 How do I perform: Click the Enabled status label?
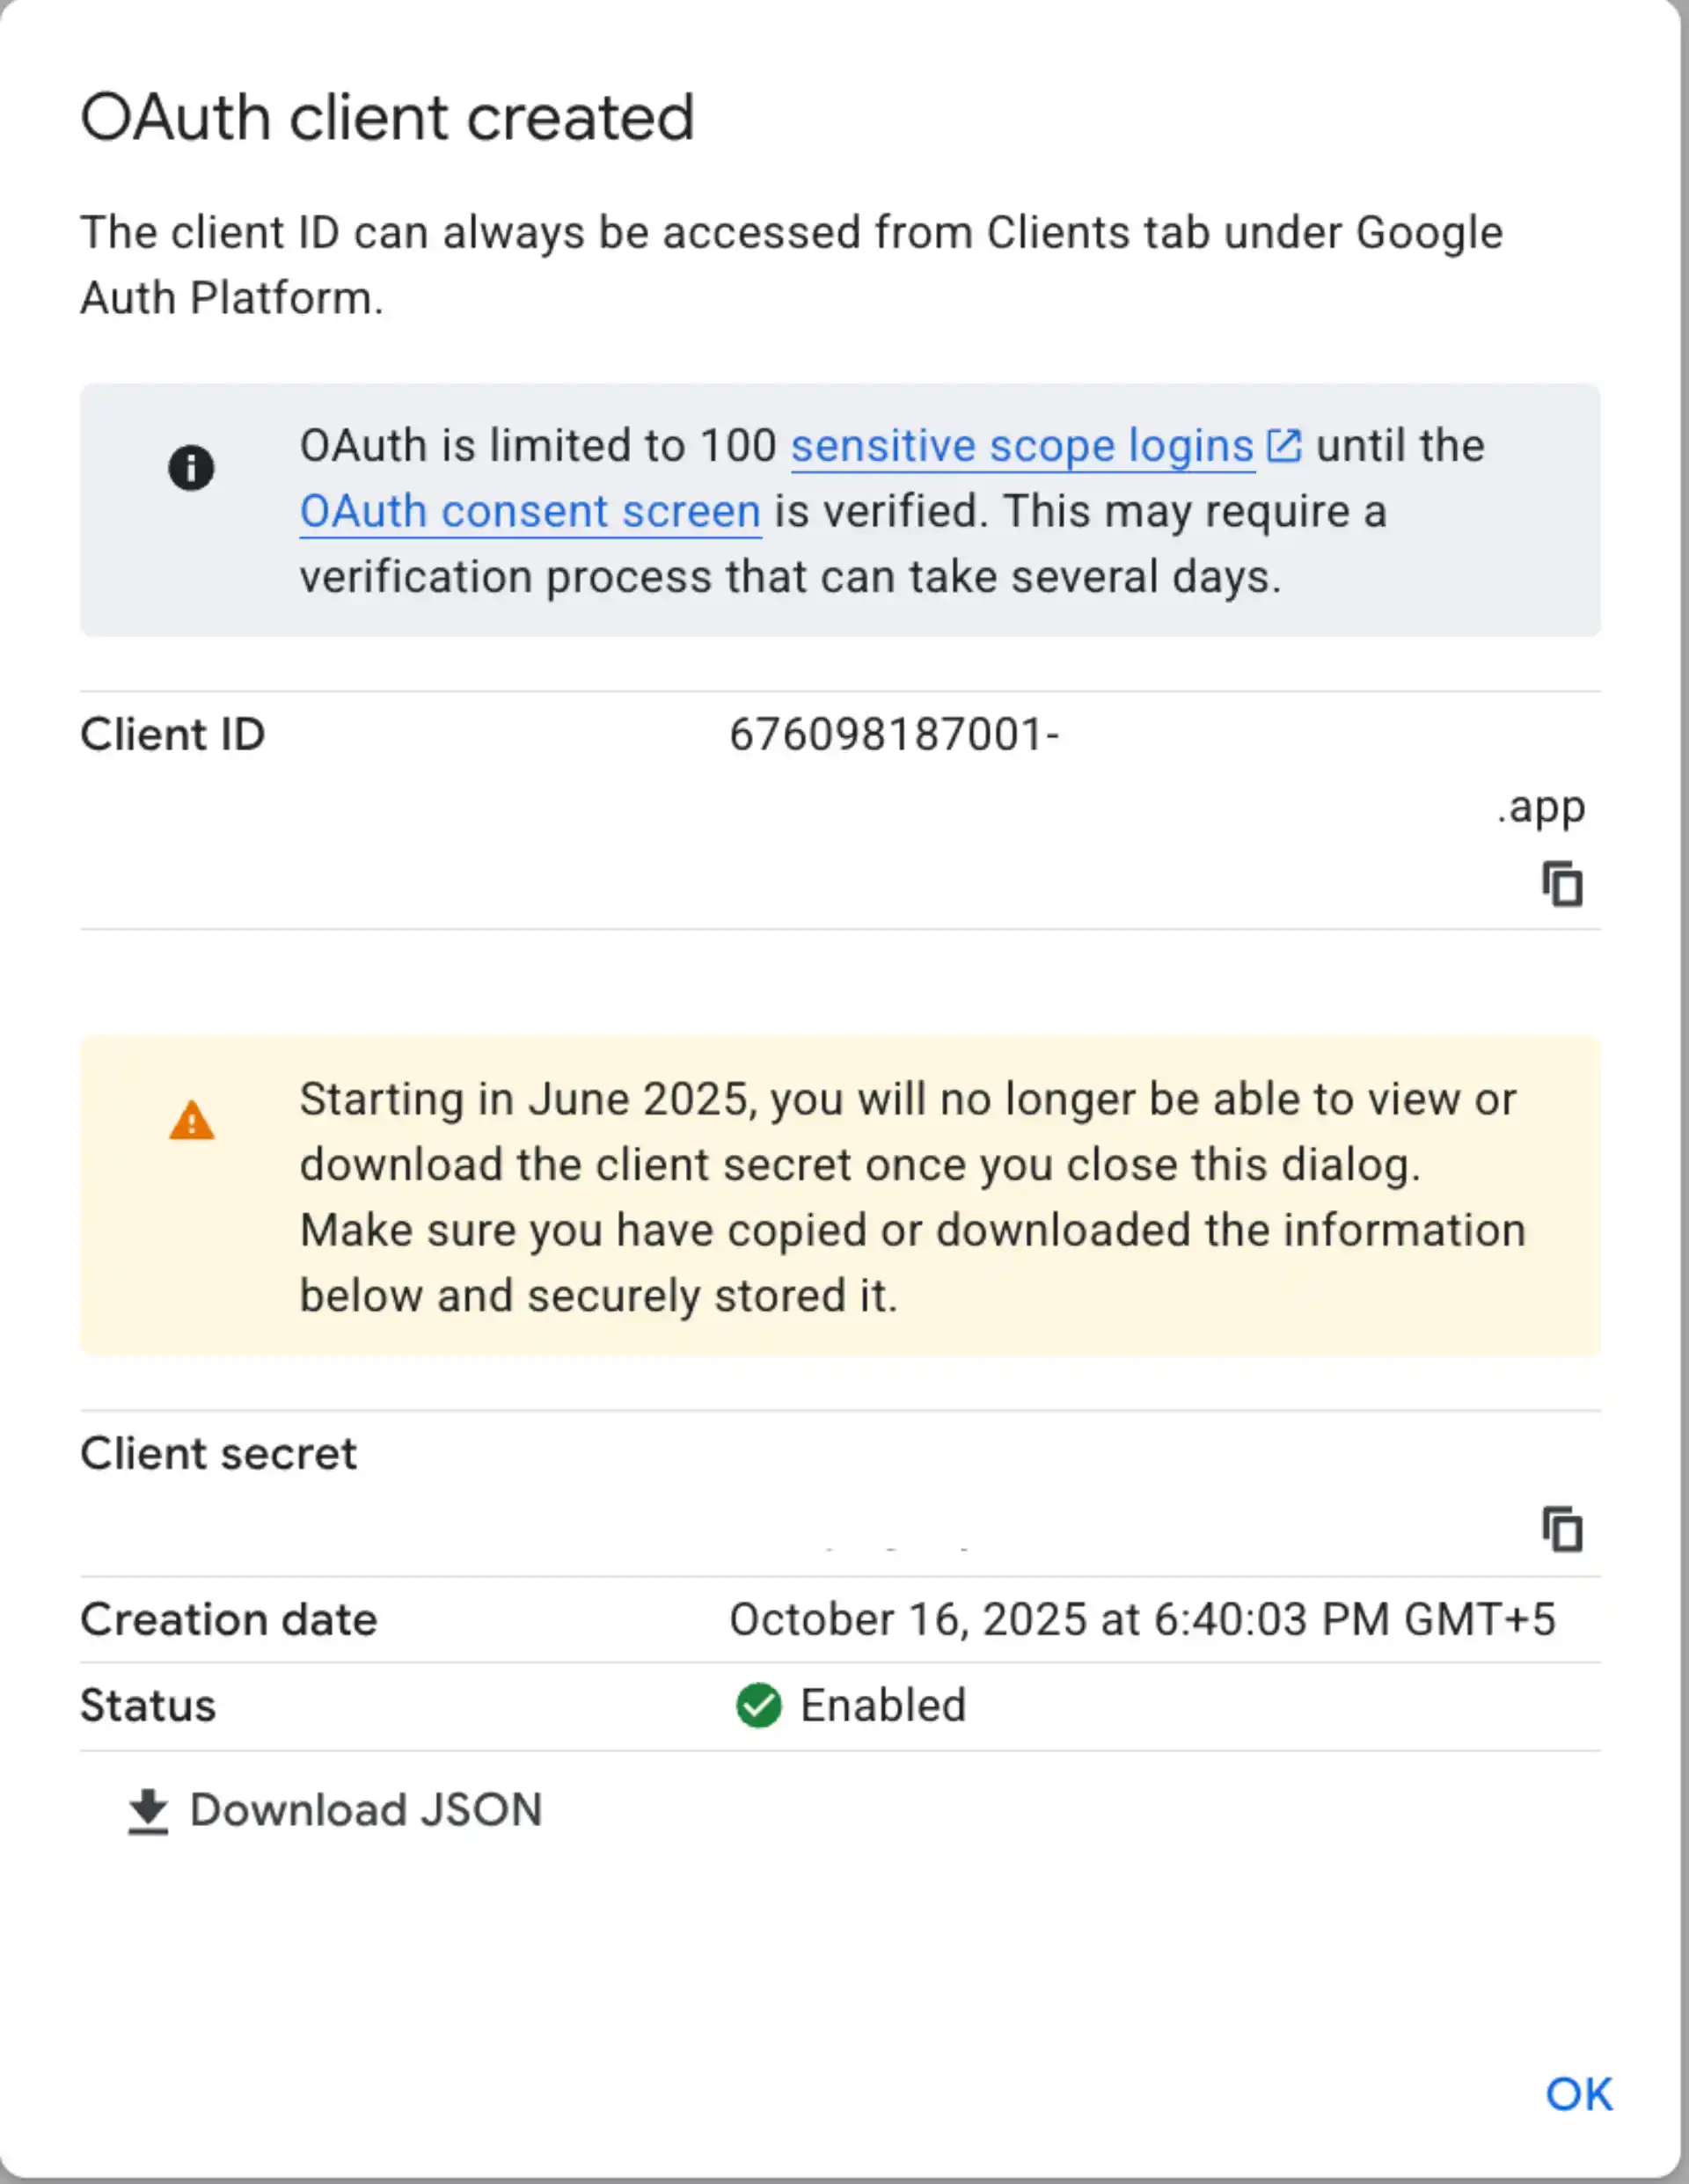[x=882, y=1704]
